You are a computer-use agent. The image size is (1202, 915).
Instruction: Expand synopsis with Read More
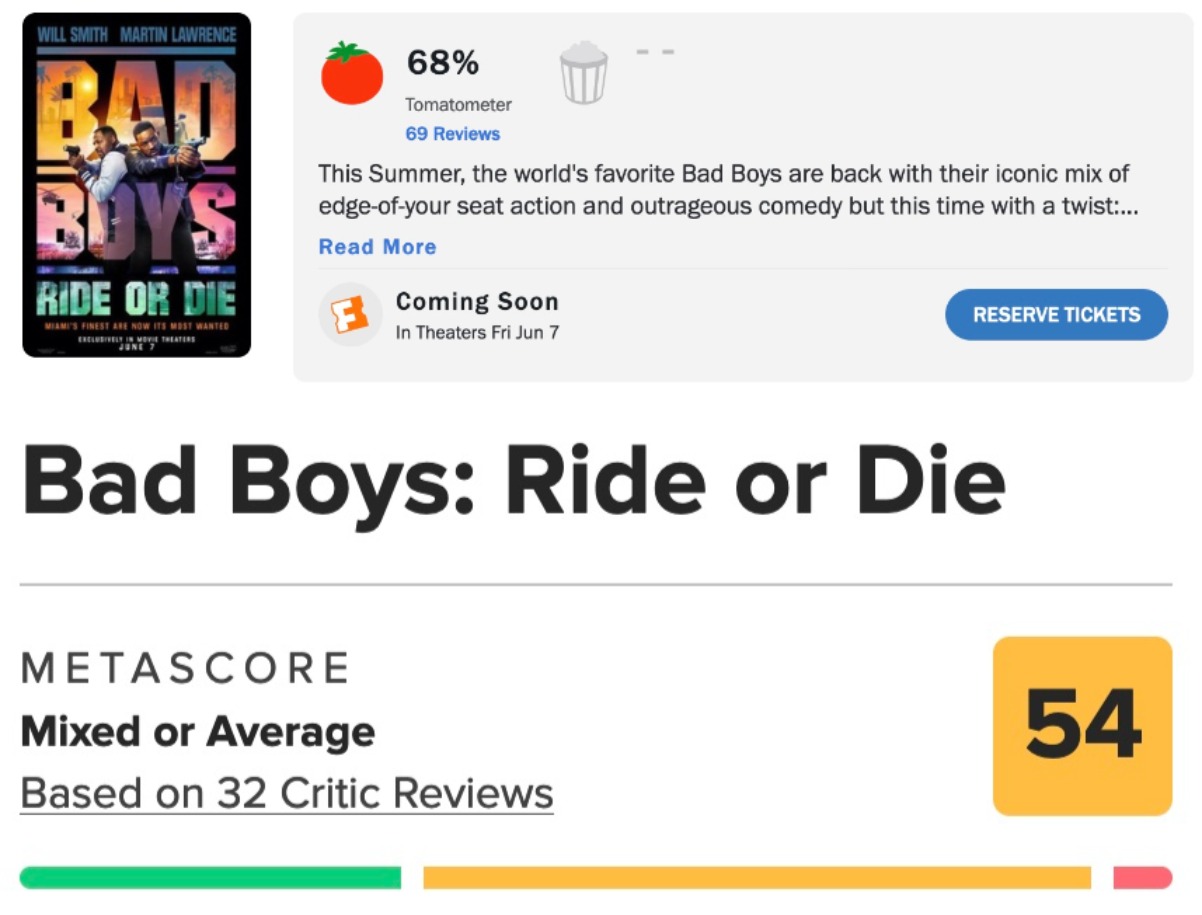click(x=377, y=247)
